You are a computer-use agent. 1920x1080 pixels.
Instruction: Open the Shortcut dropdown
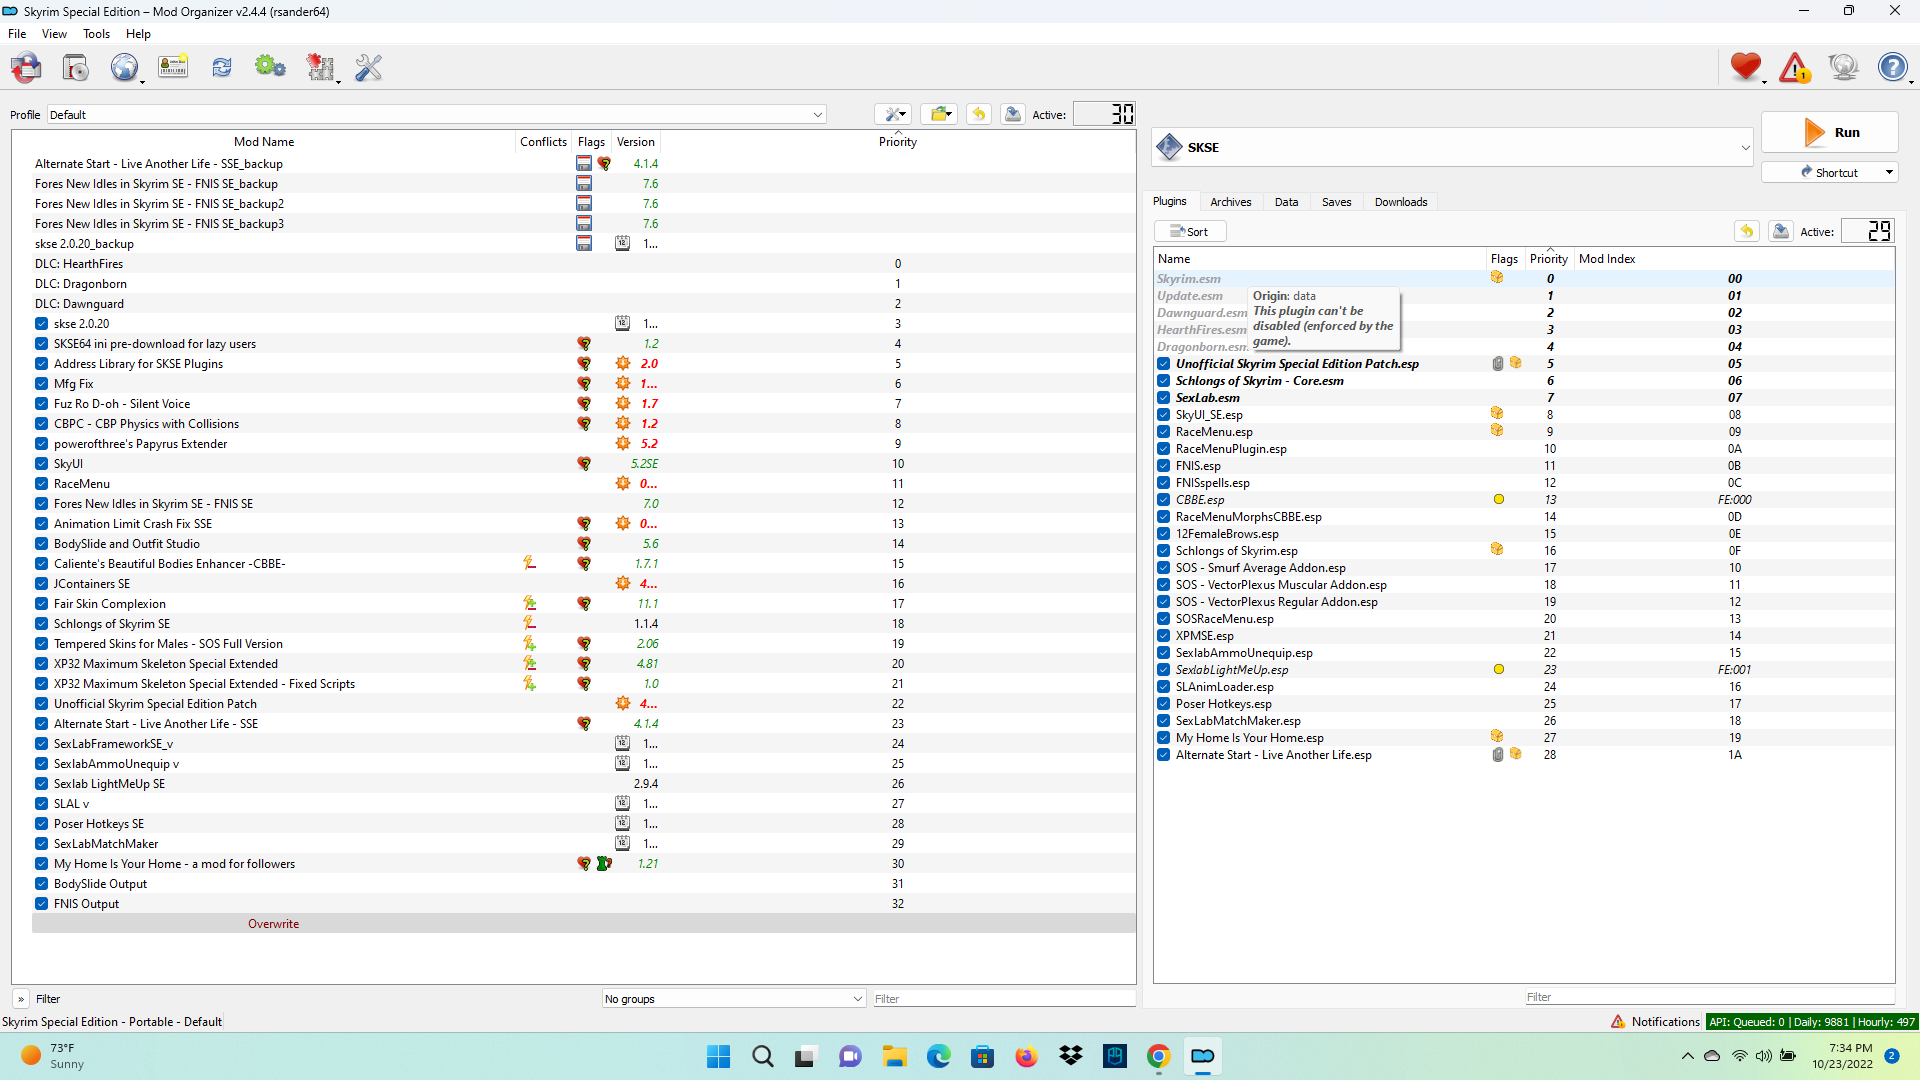tap(1829, 172)
